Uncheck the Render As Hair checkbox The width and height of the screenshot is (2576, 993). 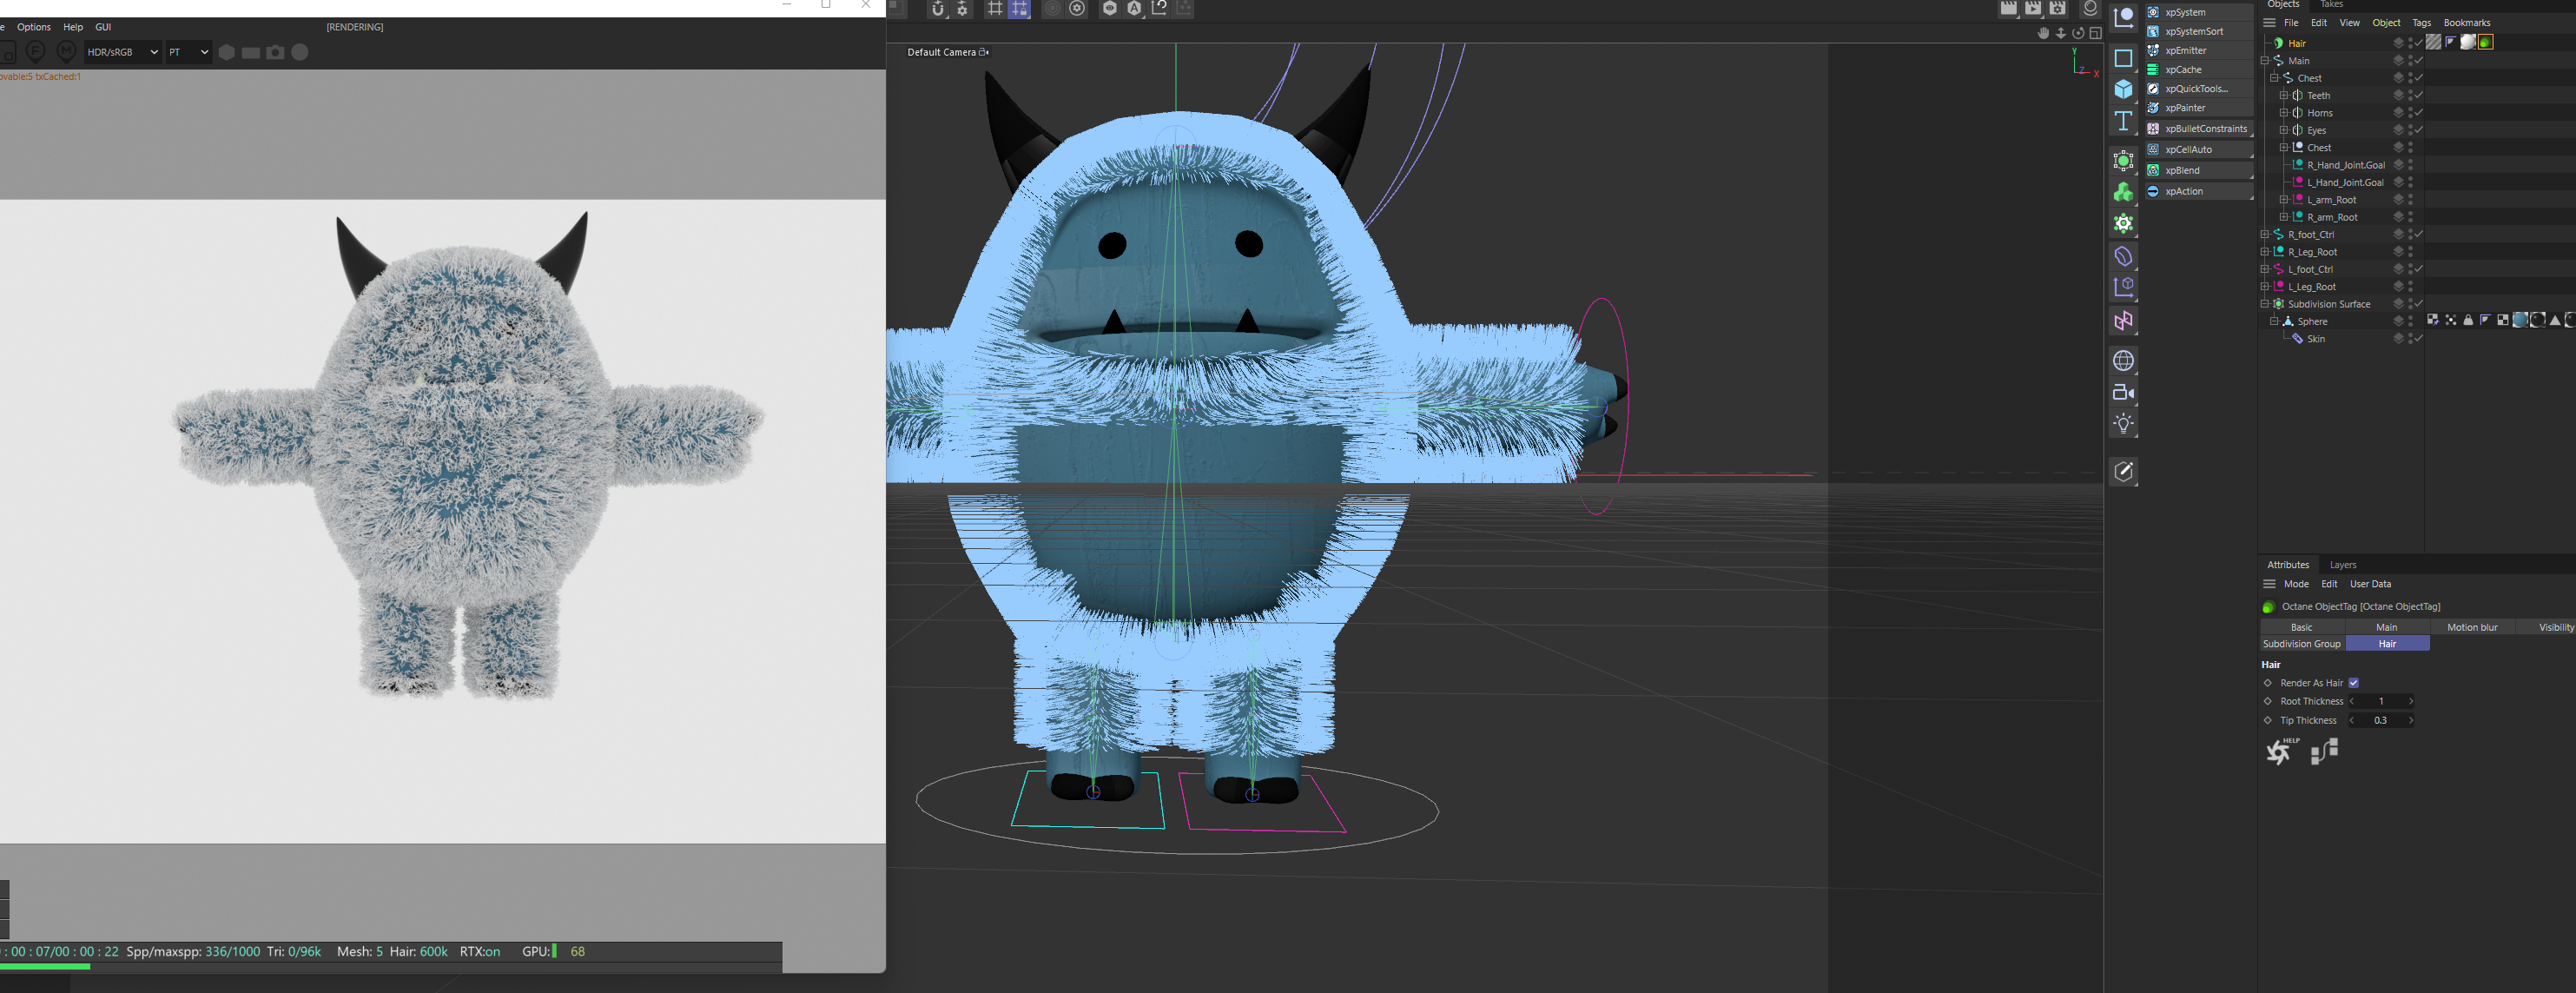click(2353, 683)
